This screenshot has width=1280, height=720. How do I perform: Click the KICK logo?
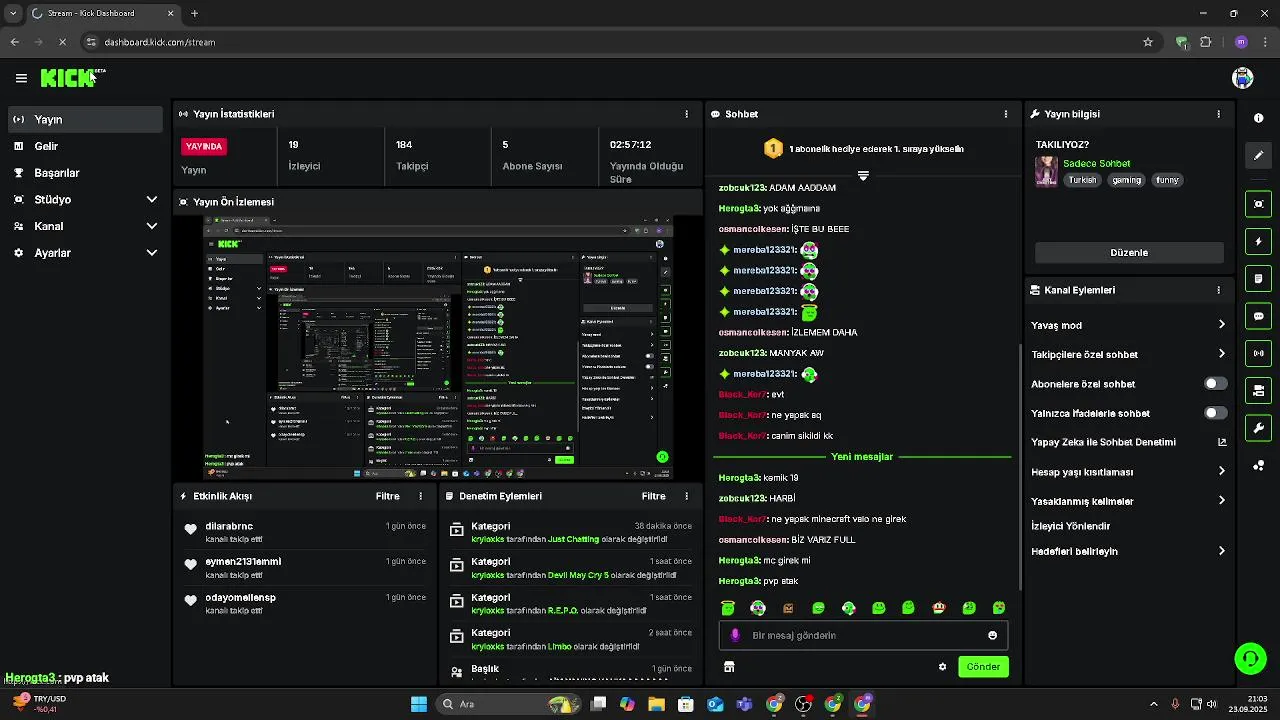[x=68, y=78]
